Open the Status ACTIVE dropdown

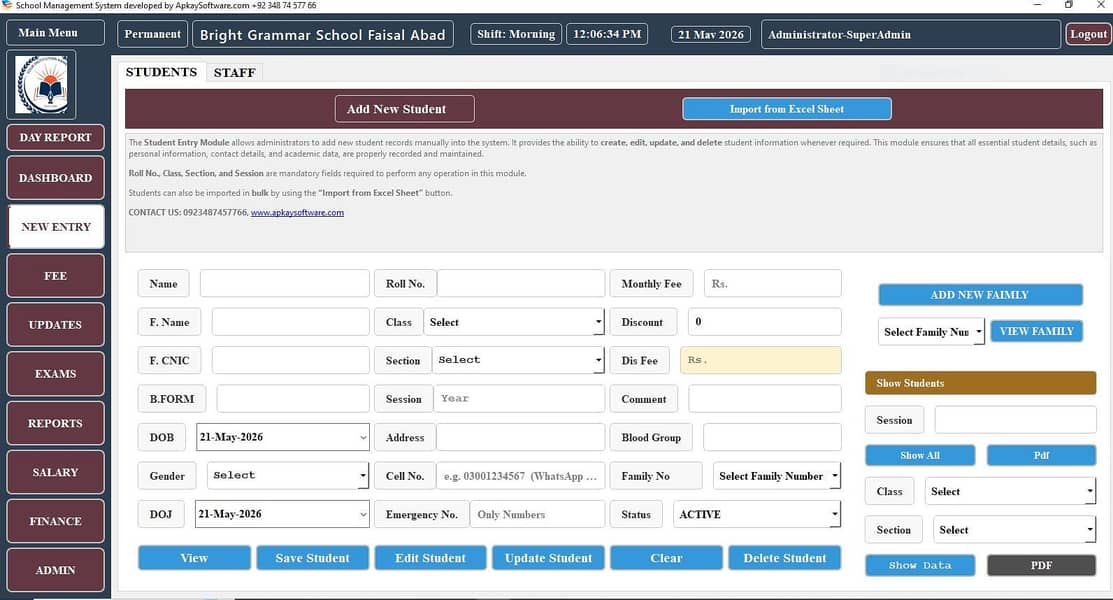pyautogui.click(x=757, y=514)
